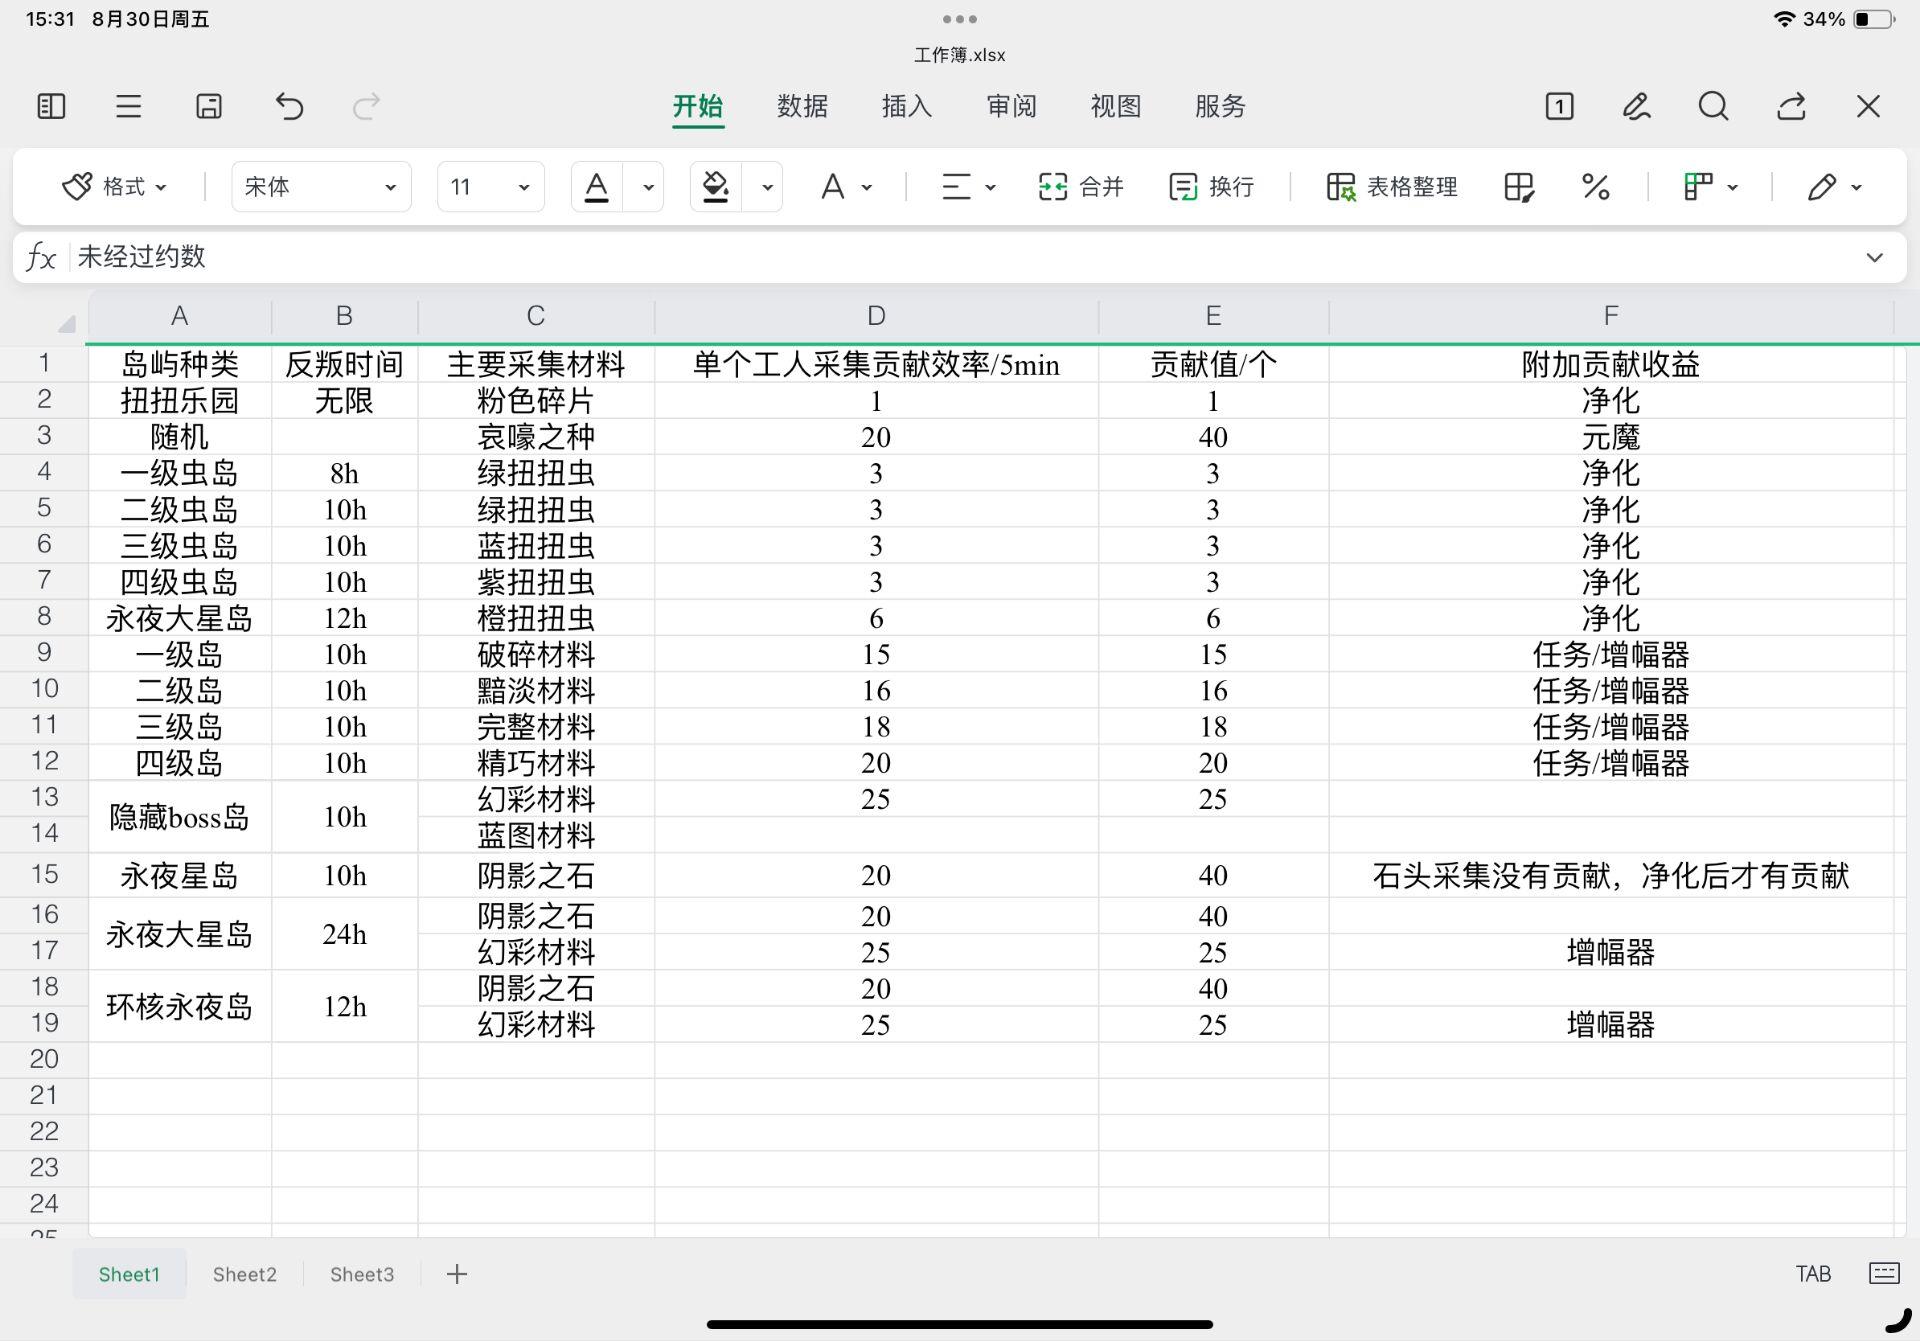Expand the formula bar chevron
The width and height of the screenshot is (1920, 1341).
coord(1874,257)
